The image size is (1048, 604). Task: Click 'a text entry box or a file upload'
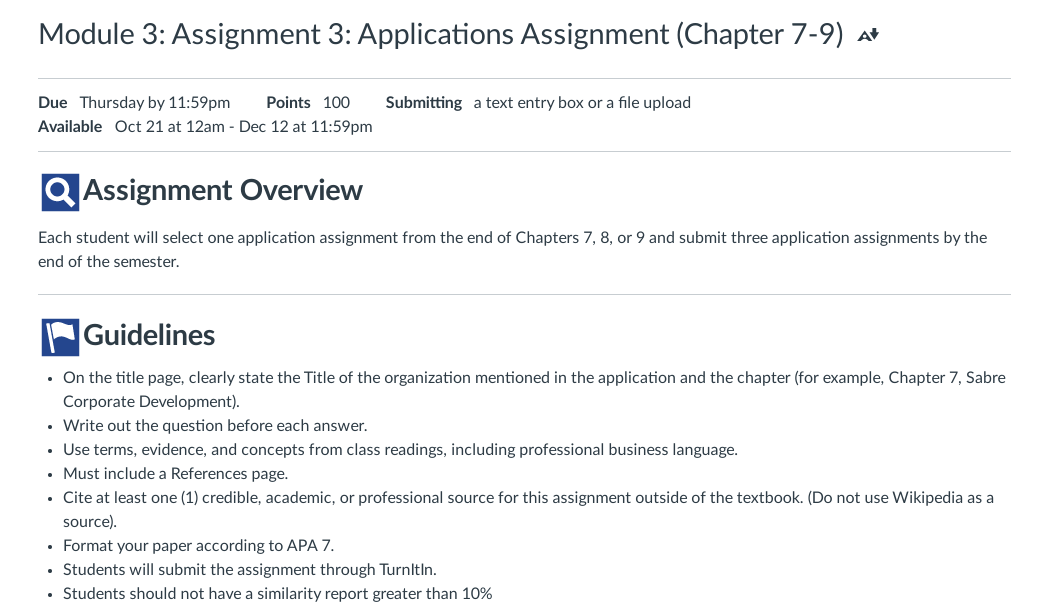(x=582, y=103)
